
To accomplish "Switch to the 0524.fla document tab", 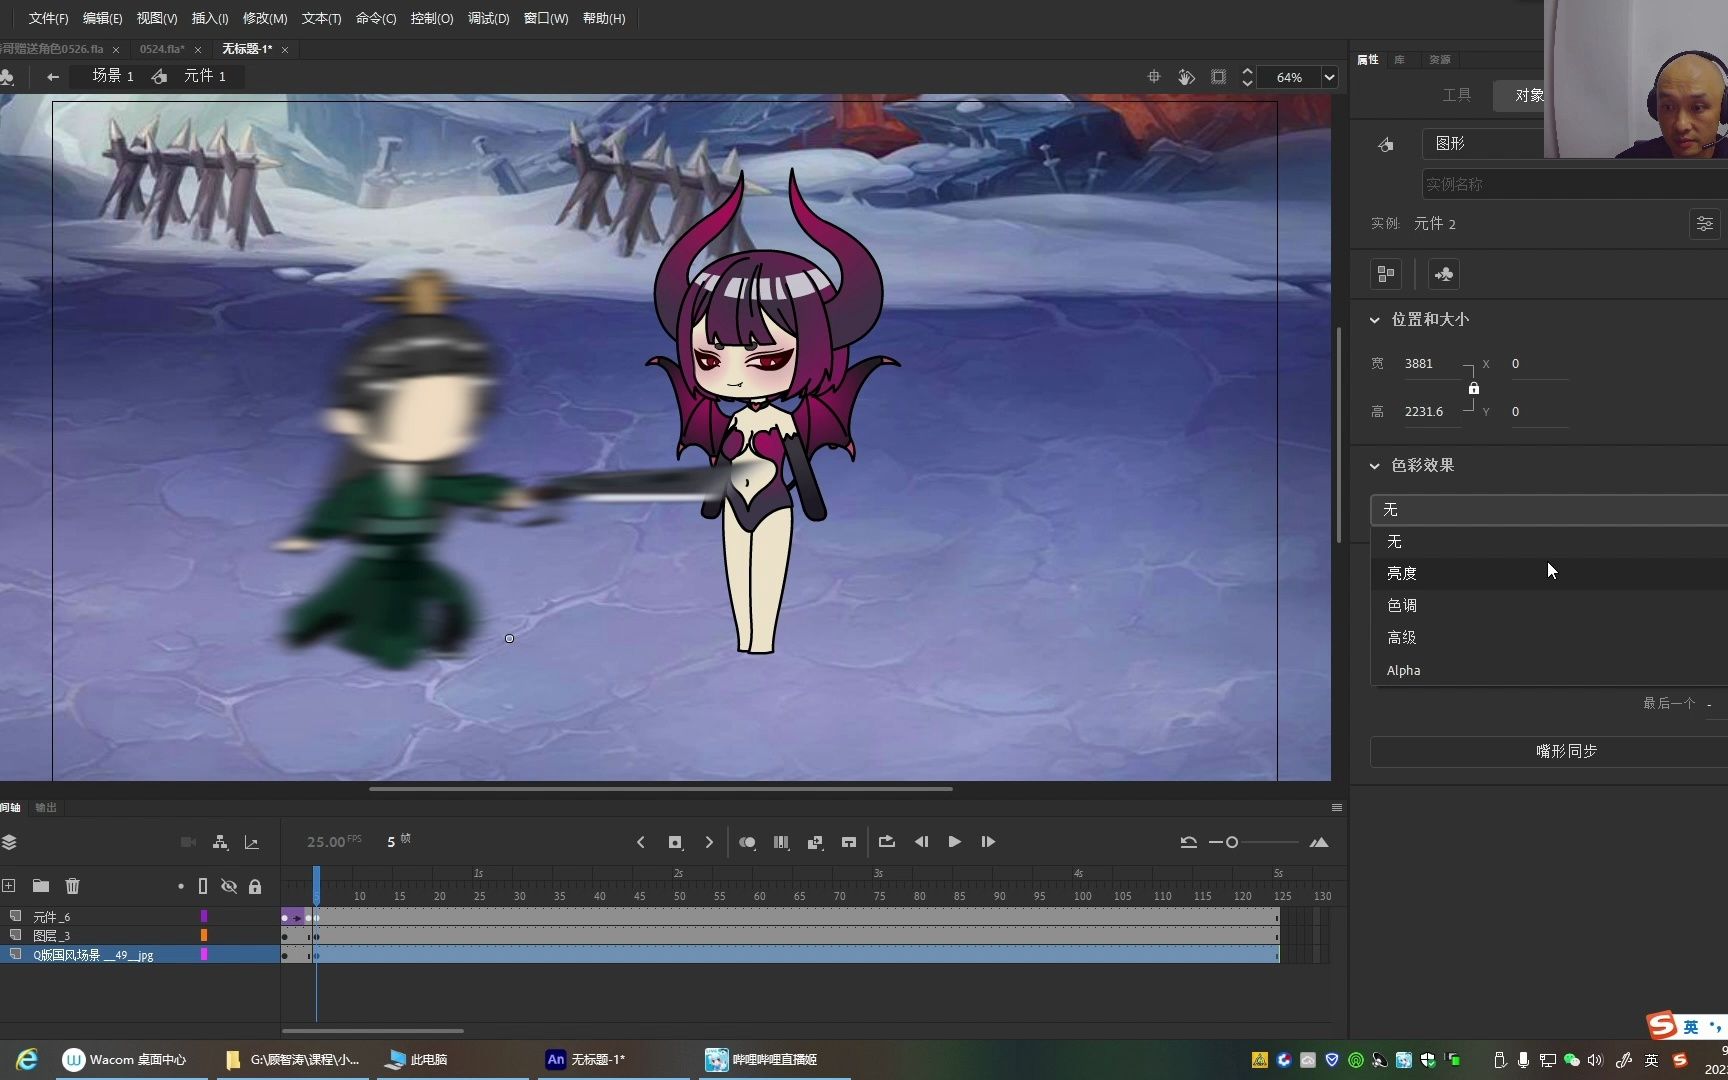I will pyautogui.click(x=162, y=49).
